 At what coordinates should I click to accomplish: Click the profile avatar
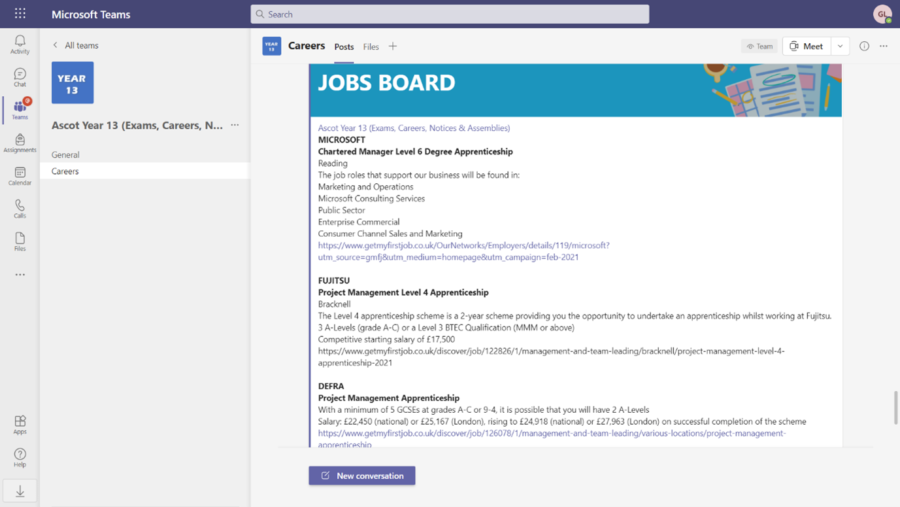[882, 14]
